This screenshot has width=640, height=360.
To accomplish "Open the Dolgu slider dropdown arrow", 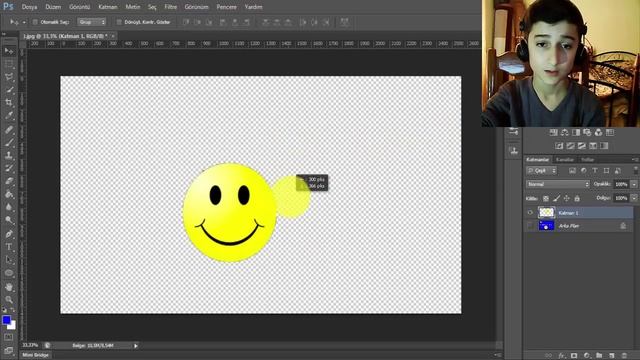I will (x=634, y=198).
